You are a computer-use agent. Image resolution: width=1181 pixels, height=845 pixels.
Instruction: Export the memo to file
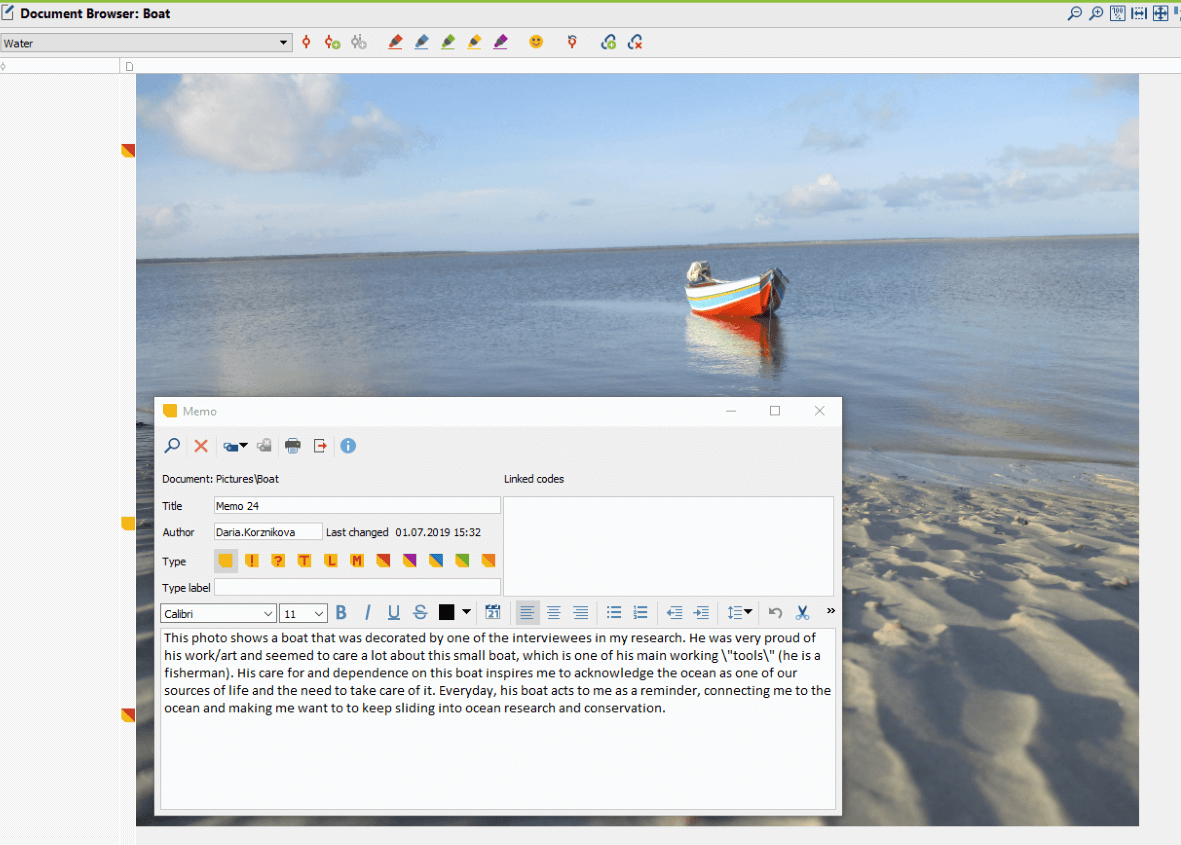tap(320, 446)
